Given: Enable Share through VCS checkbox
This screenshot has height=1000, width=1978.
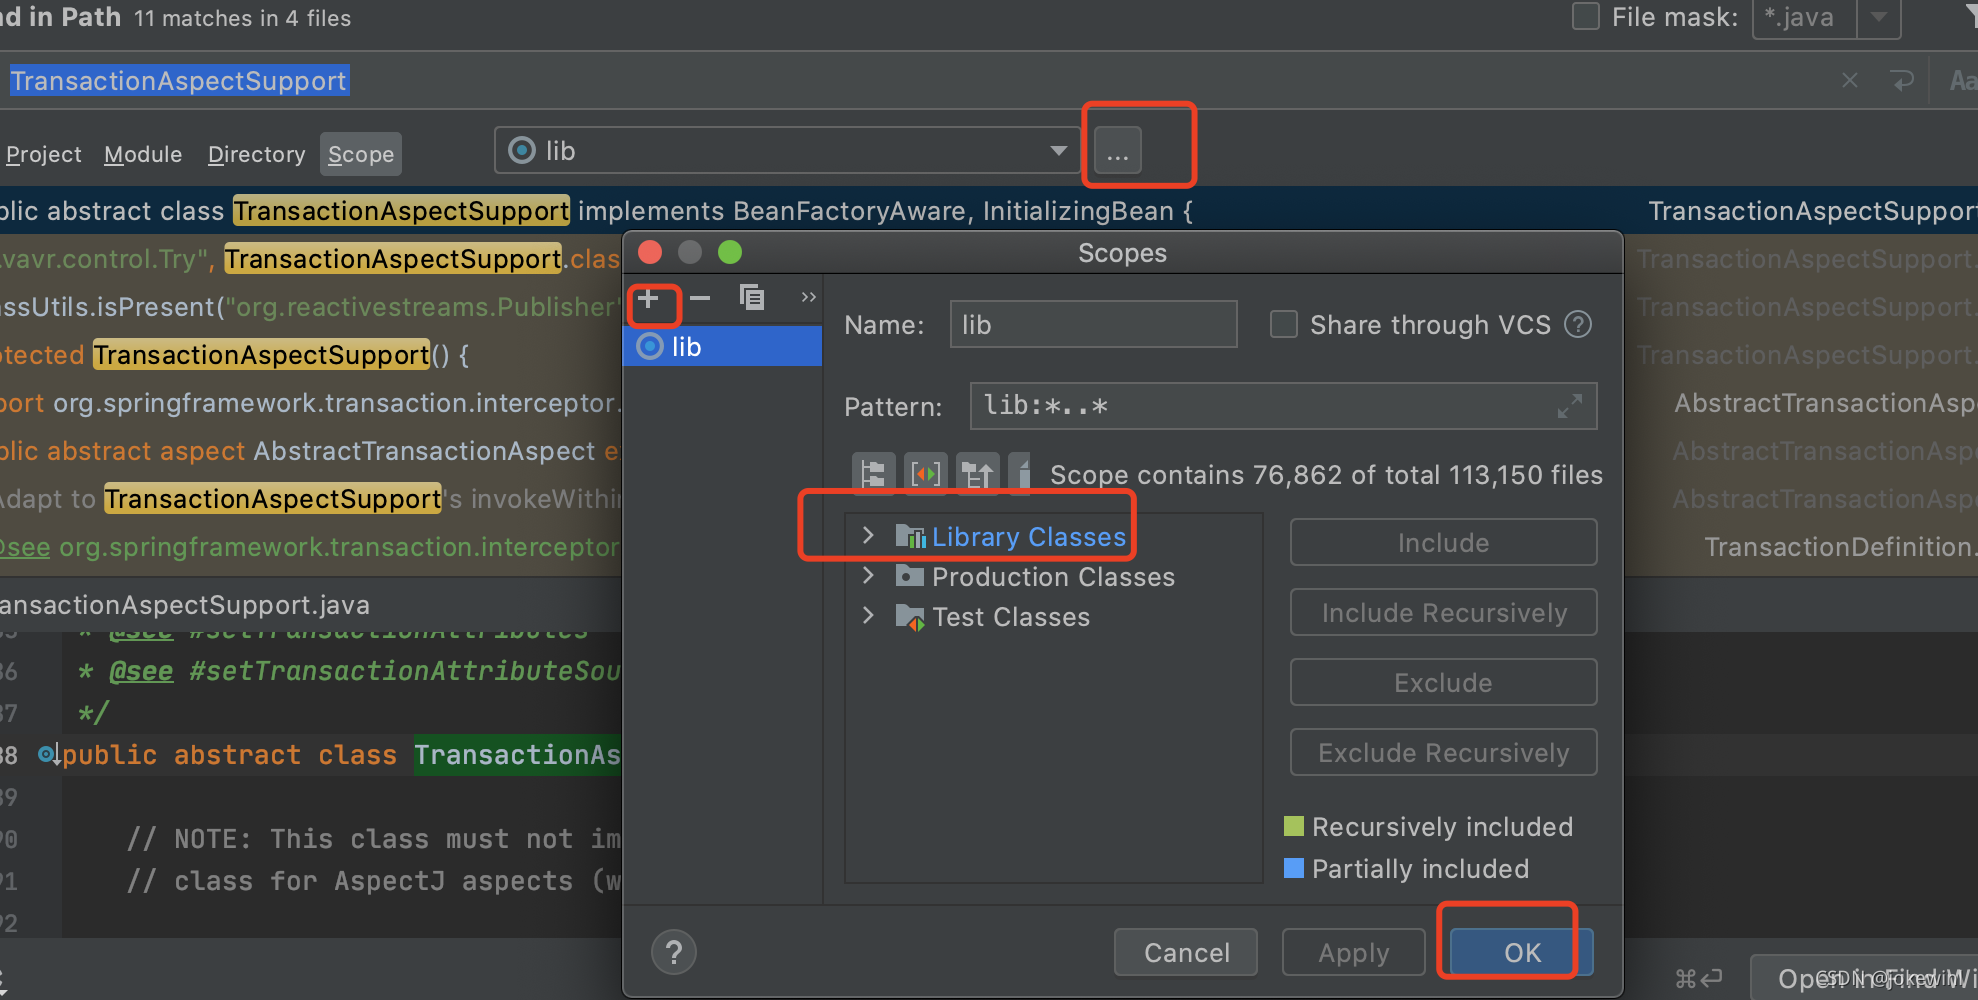Looking at the screenshot, I should click(1283, 325).
